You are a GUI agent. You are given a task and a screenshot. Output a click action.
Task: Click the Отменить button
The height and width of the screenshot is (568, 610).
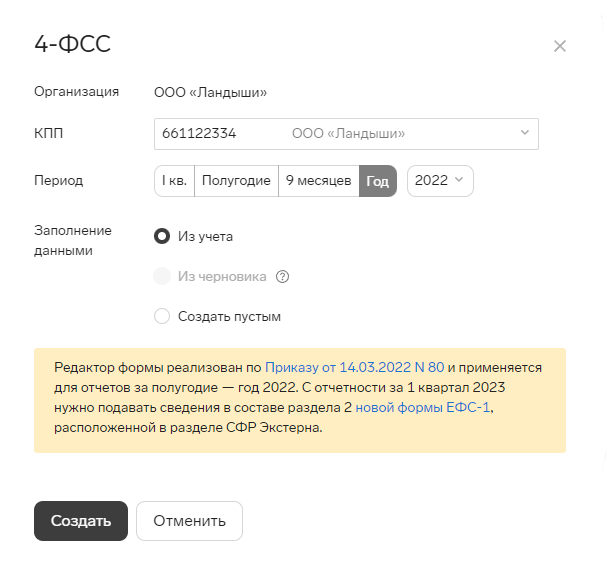(189, 521)
